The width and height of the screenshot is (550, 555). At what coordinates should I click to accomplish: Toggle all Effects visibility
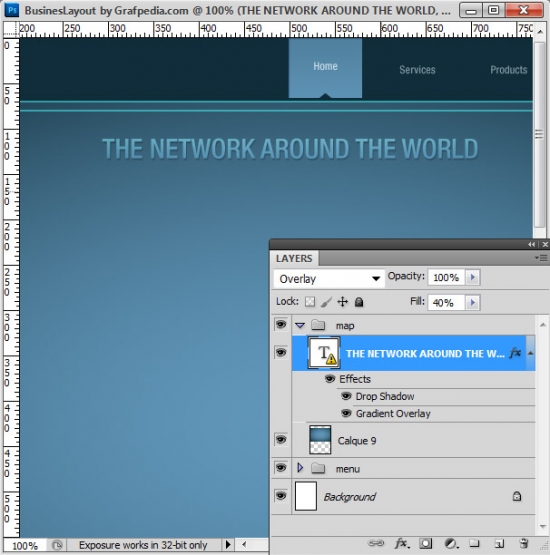click(x=330, y=379)
